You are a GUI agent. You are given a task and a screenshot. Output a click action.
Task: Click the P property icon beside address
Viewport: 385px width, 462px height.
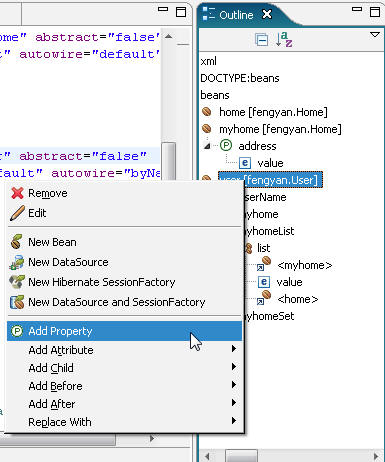226,145
